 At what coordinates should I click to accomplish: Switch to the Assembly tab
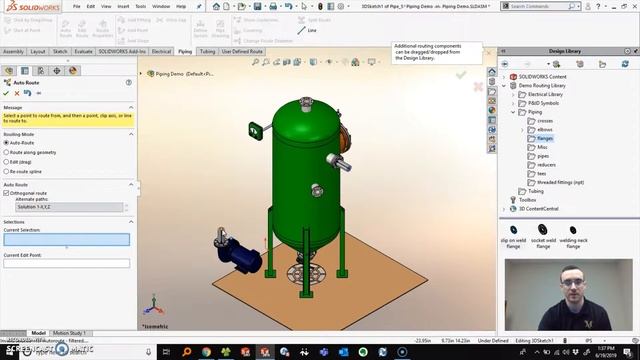point(13,51)
